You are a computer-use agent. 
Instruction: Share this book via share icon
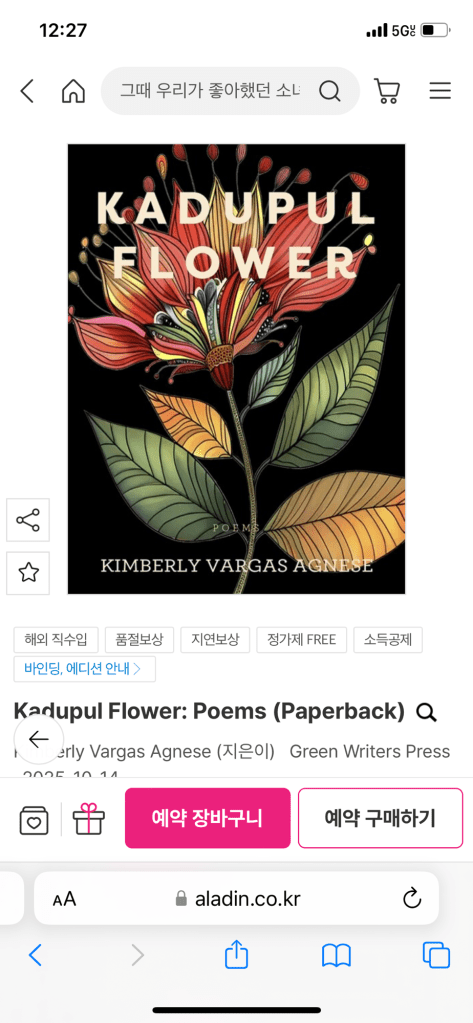[28, 520]
